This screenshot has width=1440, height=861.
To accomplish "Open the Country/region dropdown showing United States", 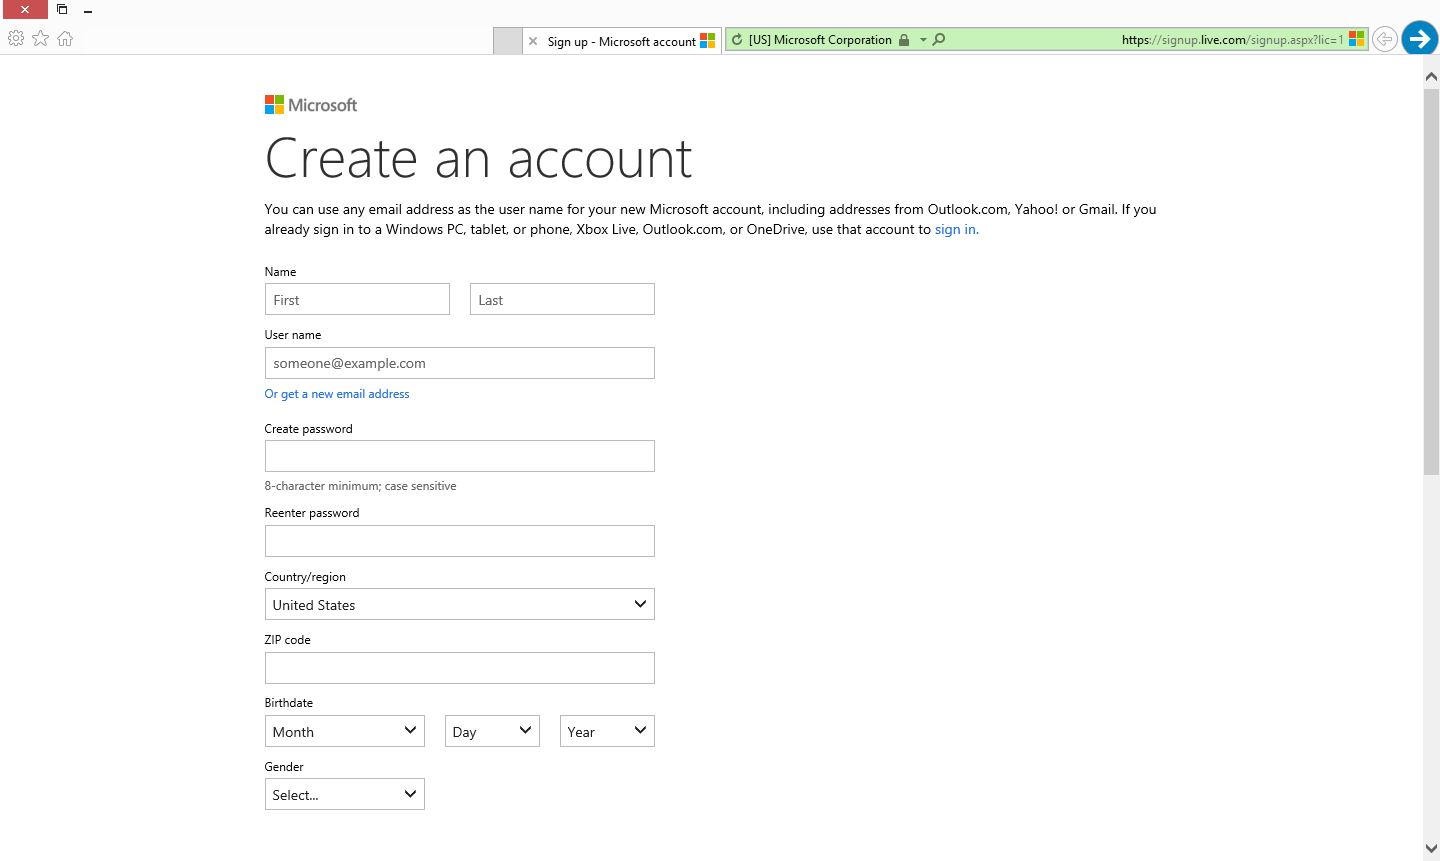I will click(460, 604).
